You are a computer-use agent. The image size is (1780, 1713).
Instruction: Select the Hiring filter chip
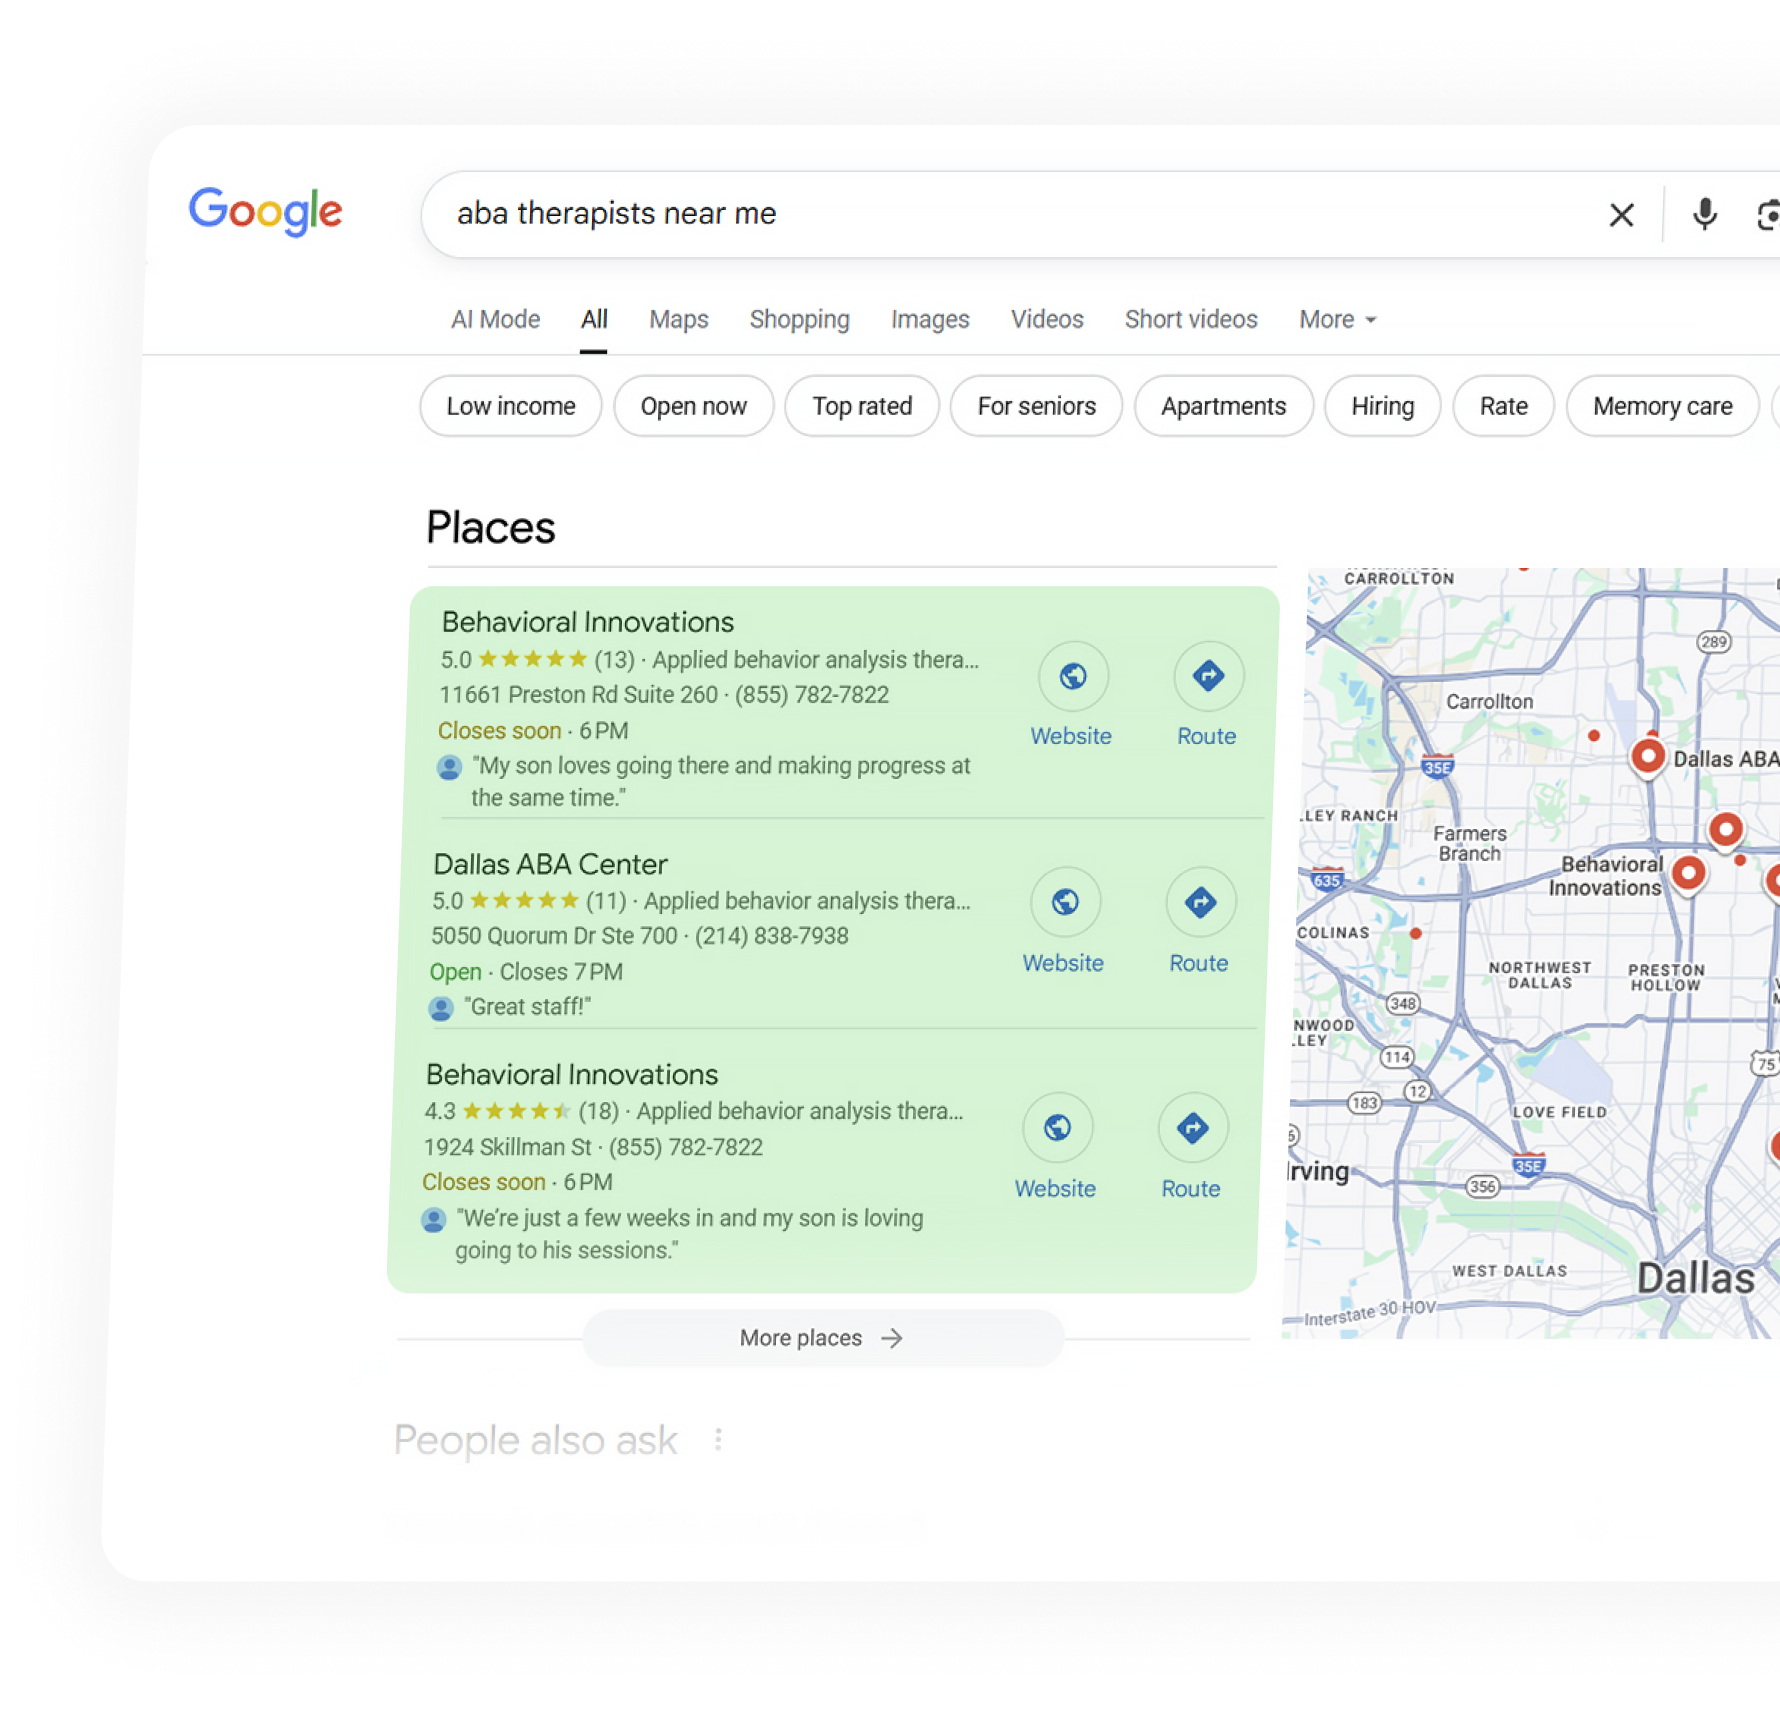[x=1382, y=406]
